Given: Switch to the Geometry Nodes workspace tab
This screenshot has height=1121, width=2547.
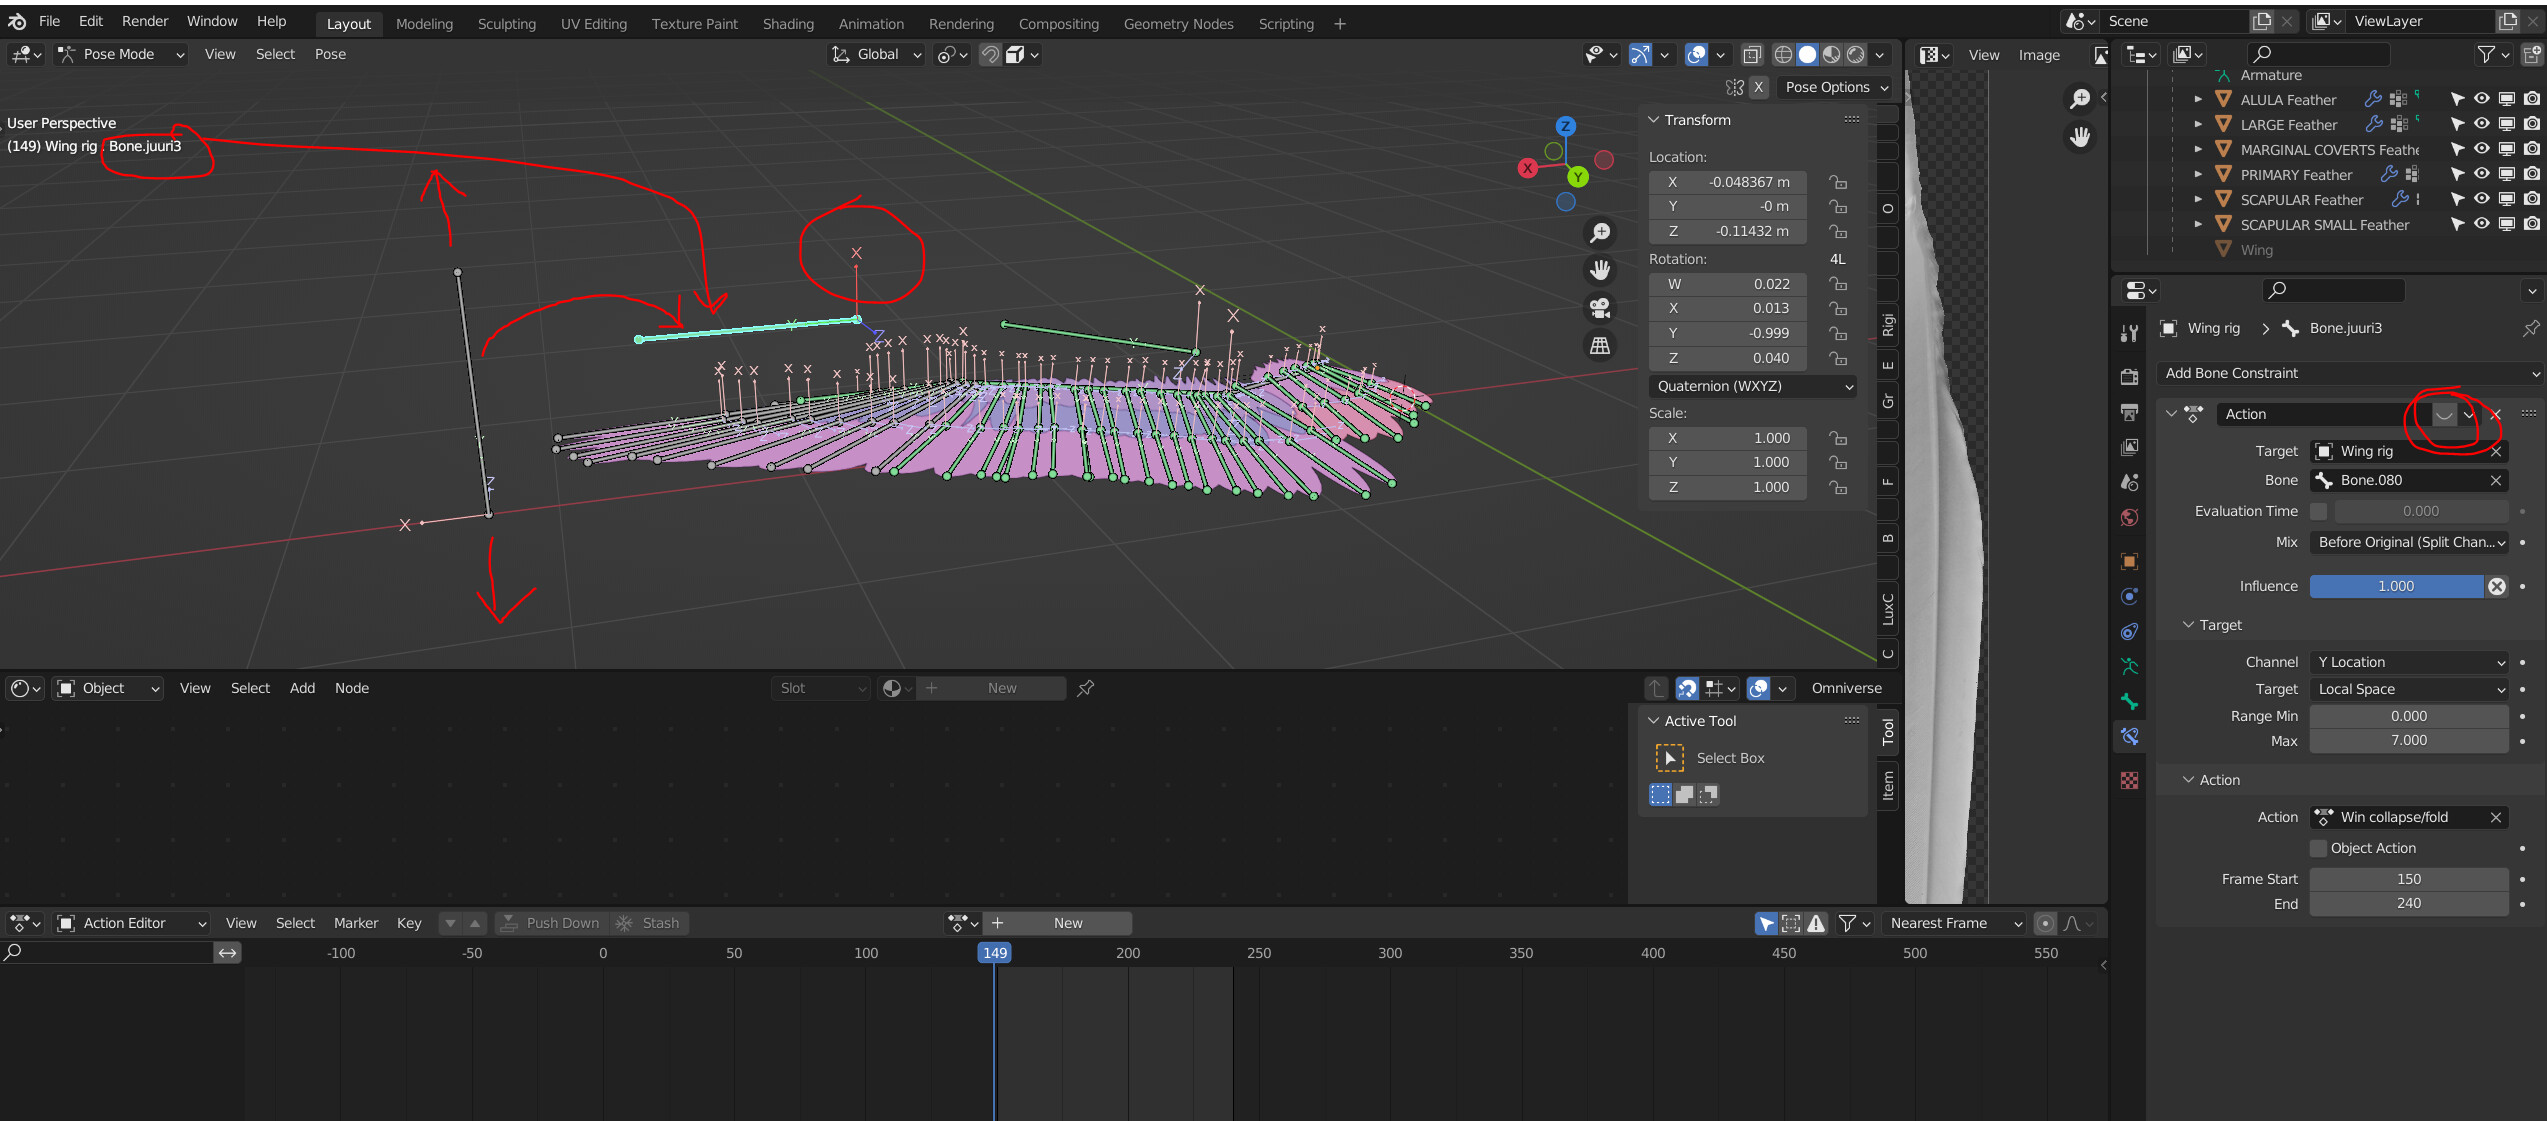Looking at the screenshot, I should point(1178,24).
